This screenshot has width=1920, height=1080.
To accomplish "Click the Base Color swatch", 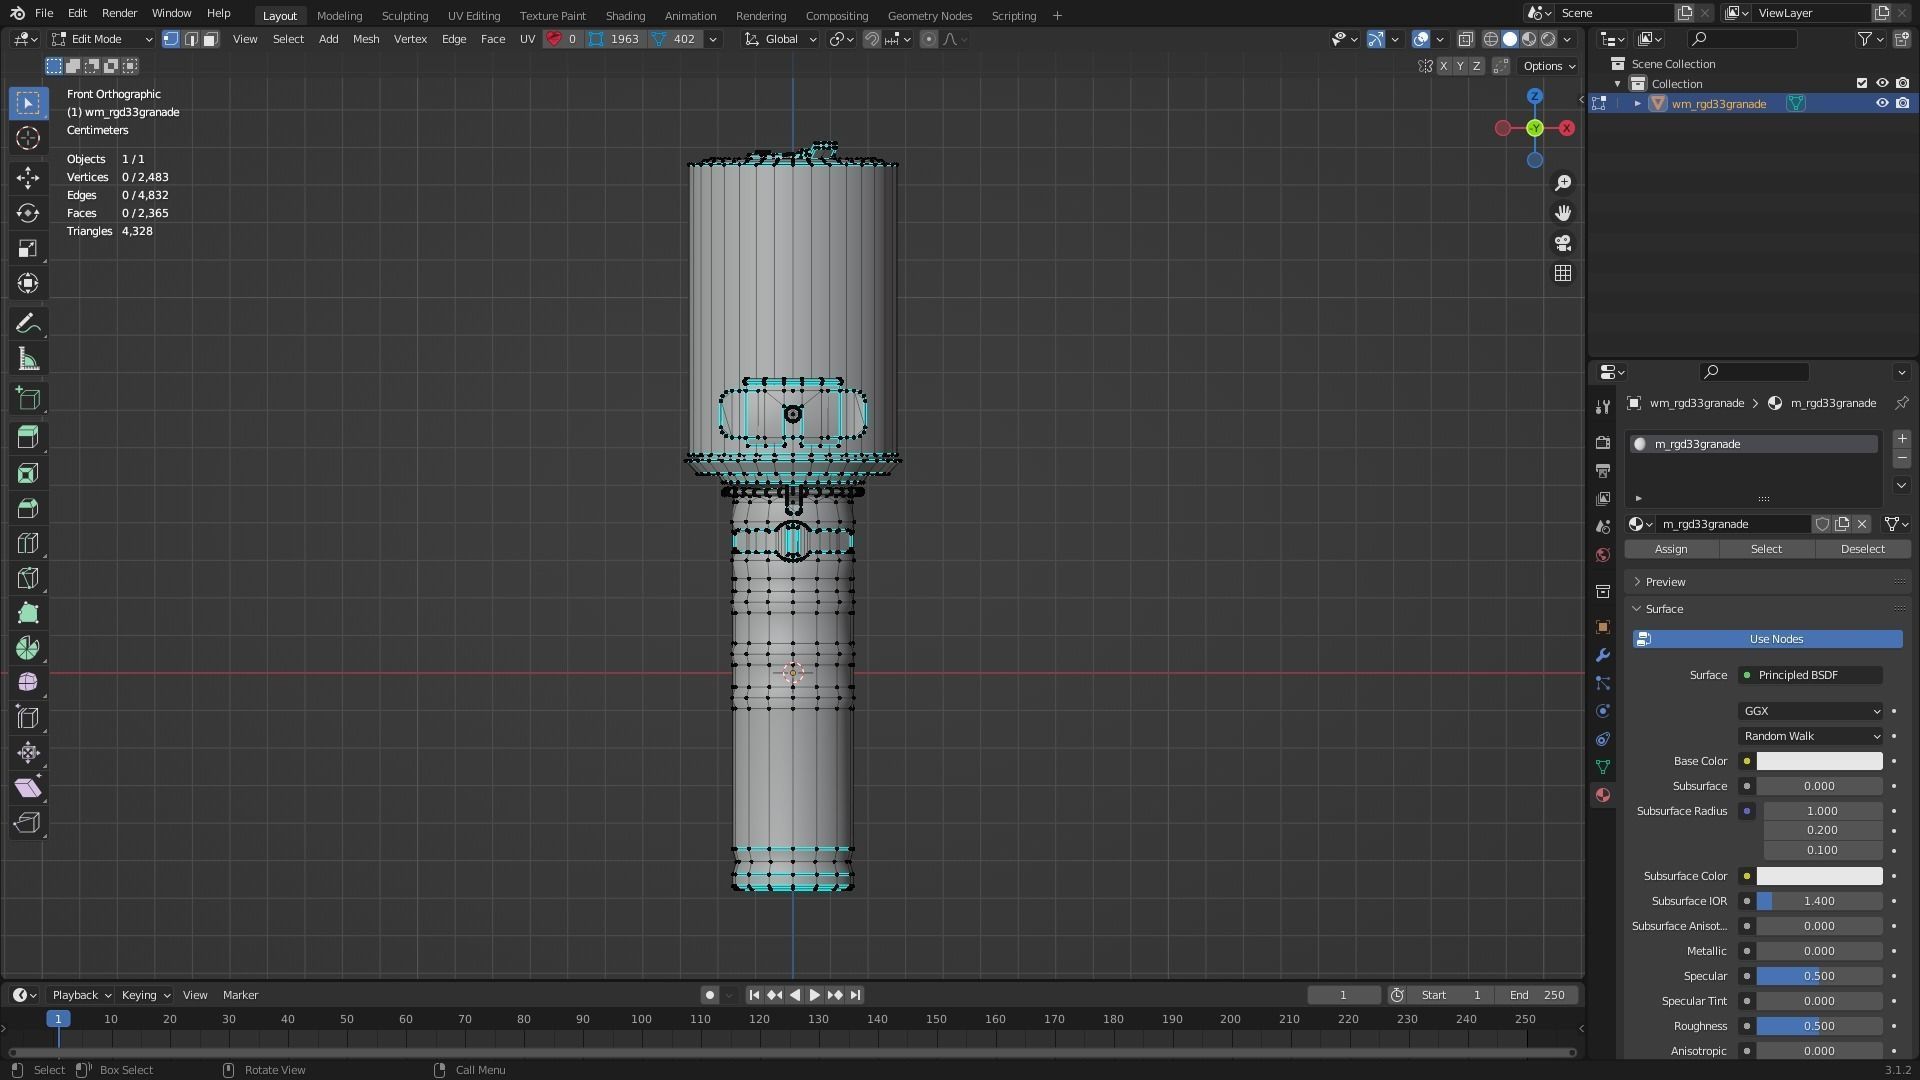I will (1819, 761).
